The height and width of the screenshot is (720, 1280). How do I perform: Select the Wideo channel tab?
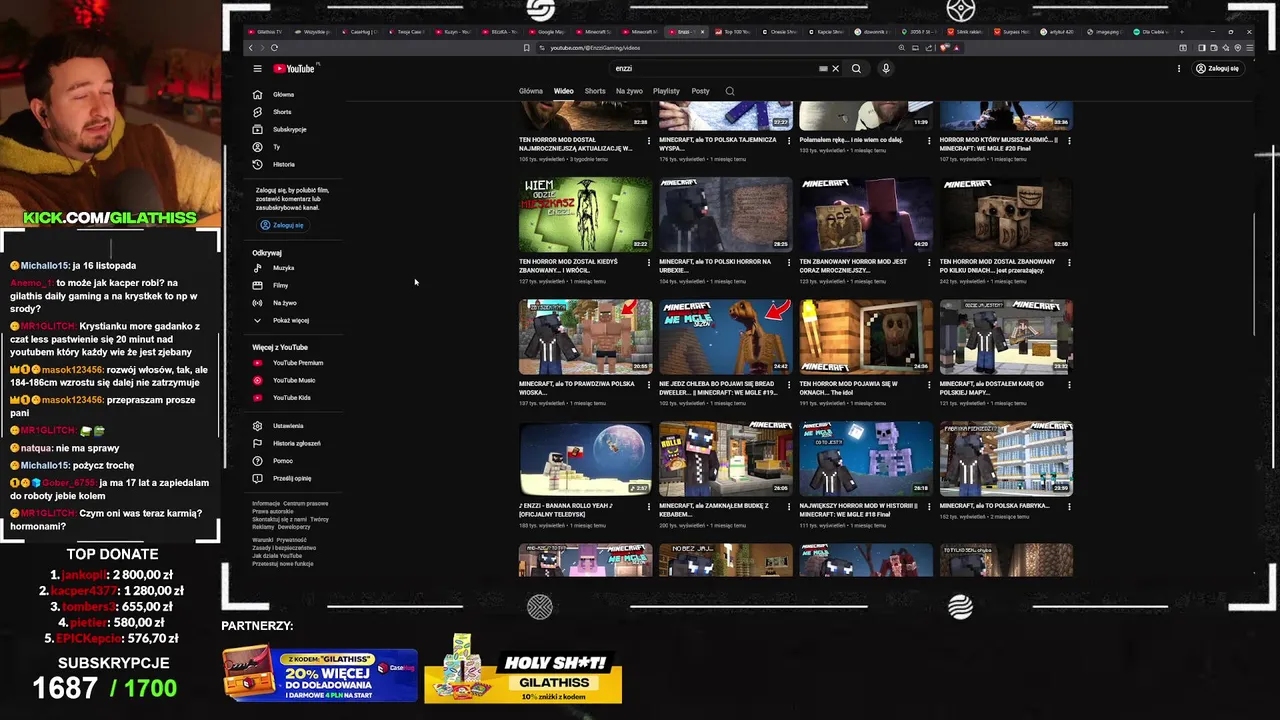(564, 91)
